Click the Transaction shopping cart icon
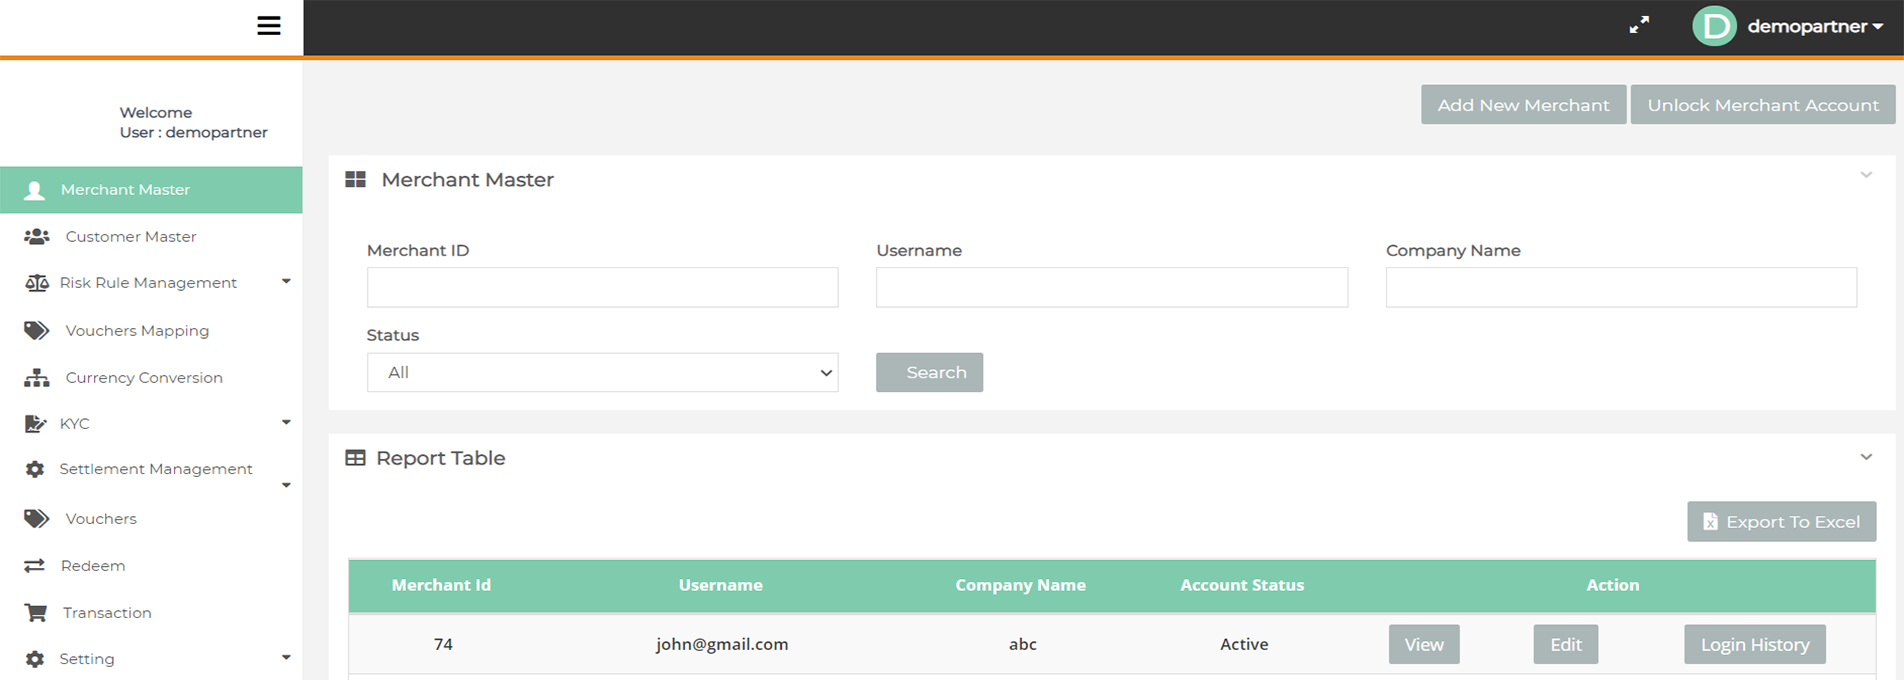The image size is (1904, 680). [36, 613]
